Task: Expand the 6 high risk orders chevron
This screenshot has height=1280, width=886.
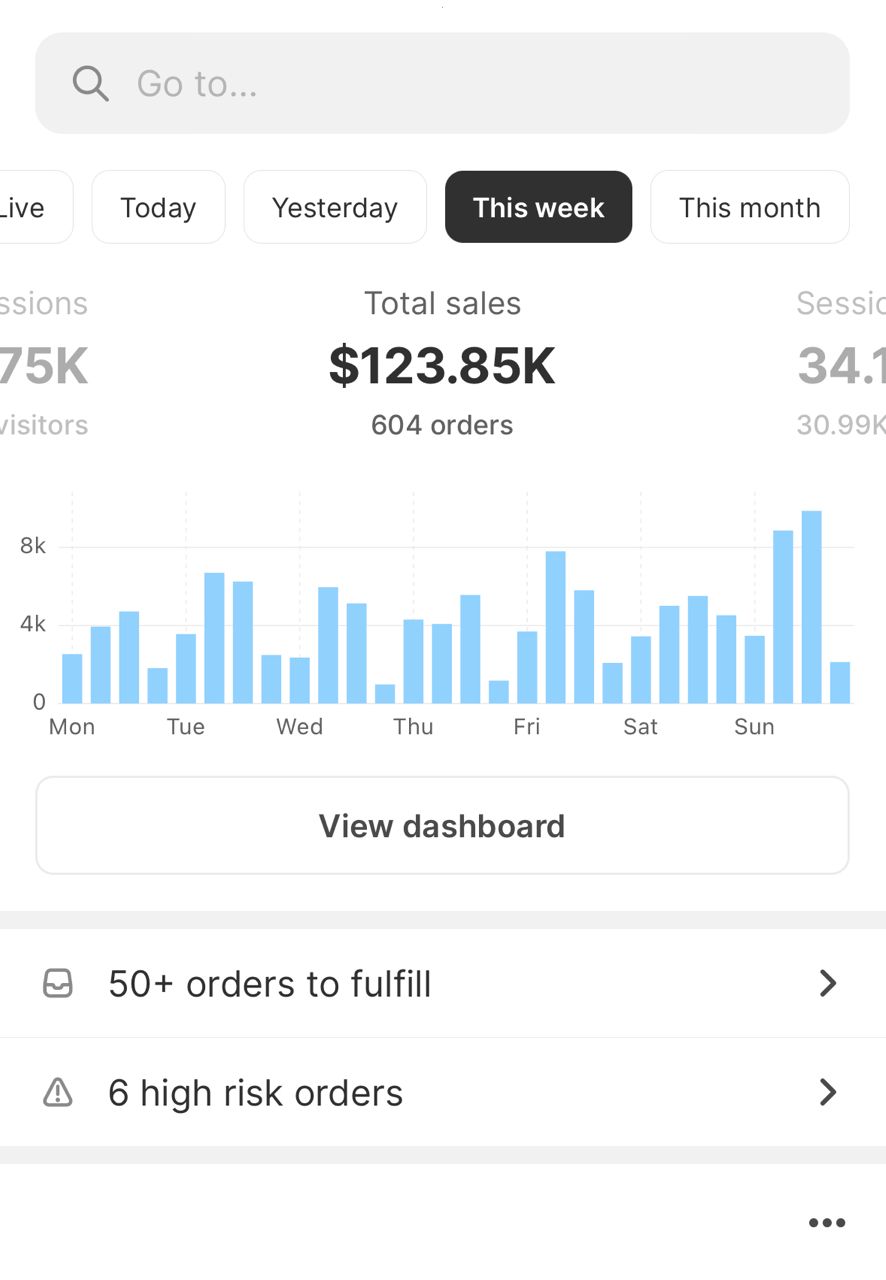Action: click(827, 1093)
